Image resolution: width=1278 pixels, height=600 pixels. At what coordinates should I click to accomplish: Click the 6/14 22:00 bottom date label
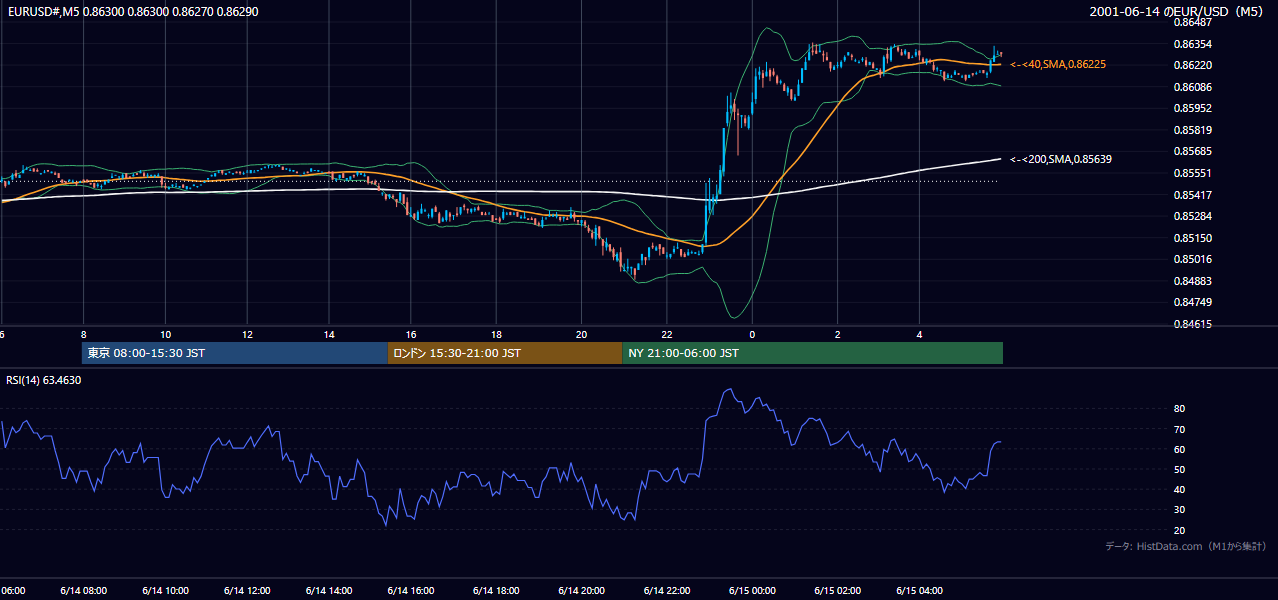(x=666, y=591)
